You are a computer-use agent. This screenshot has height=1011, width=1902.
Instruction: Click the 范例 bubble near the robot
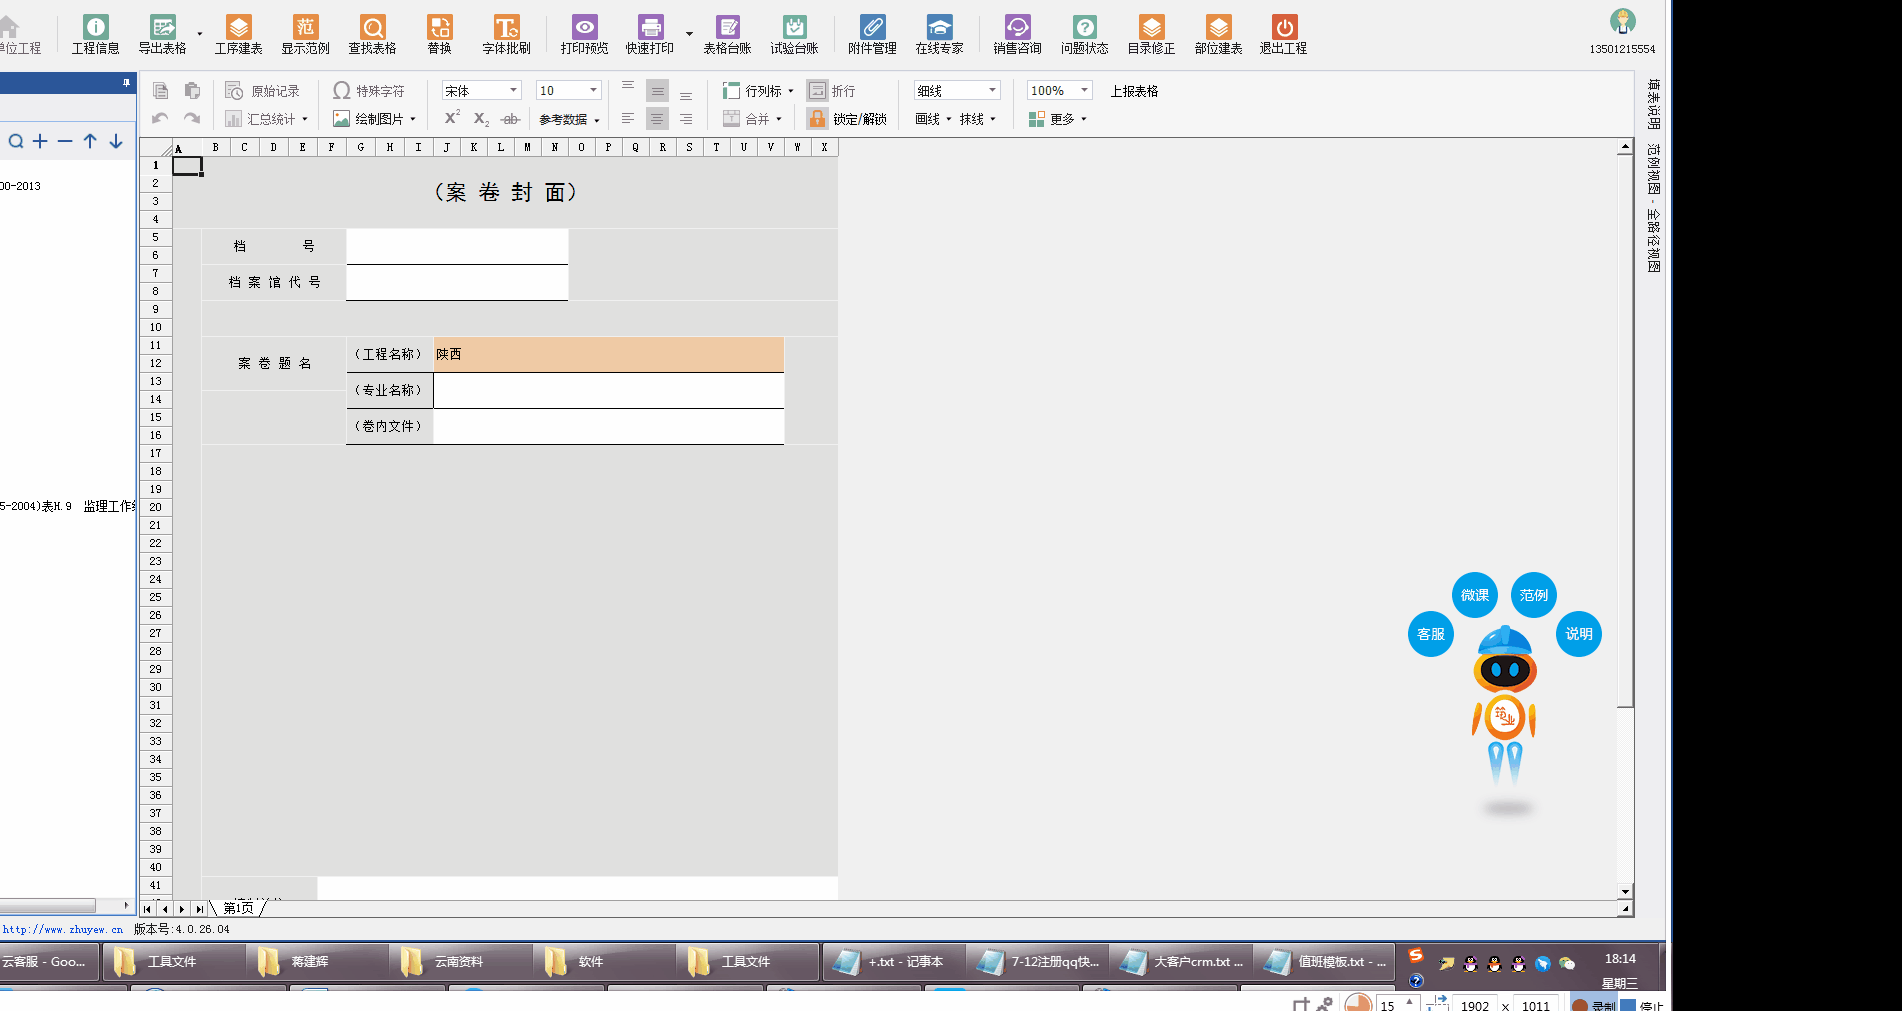point(1533,595)
